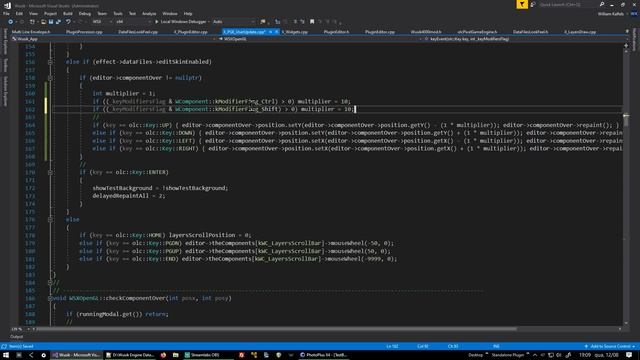Collapse the checkComponentOver function at line 186

coord(50,298)
